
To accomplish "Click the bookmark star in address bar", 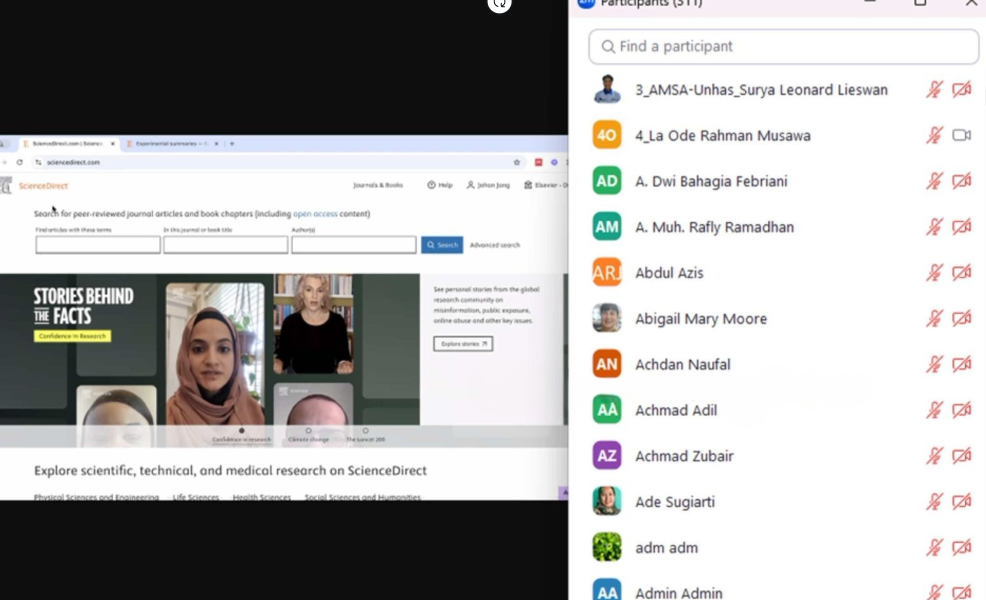I will pos(517,162).
